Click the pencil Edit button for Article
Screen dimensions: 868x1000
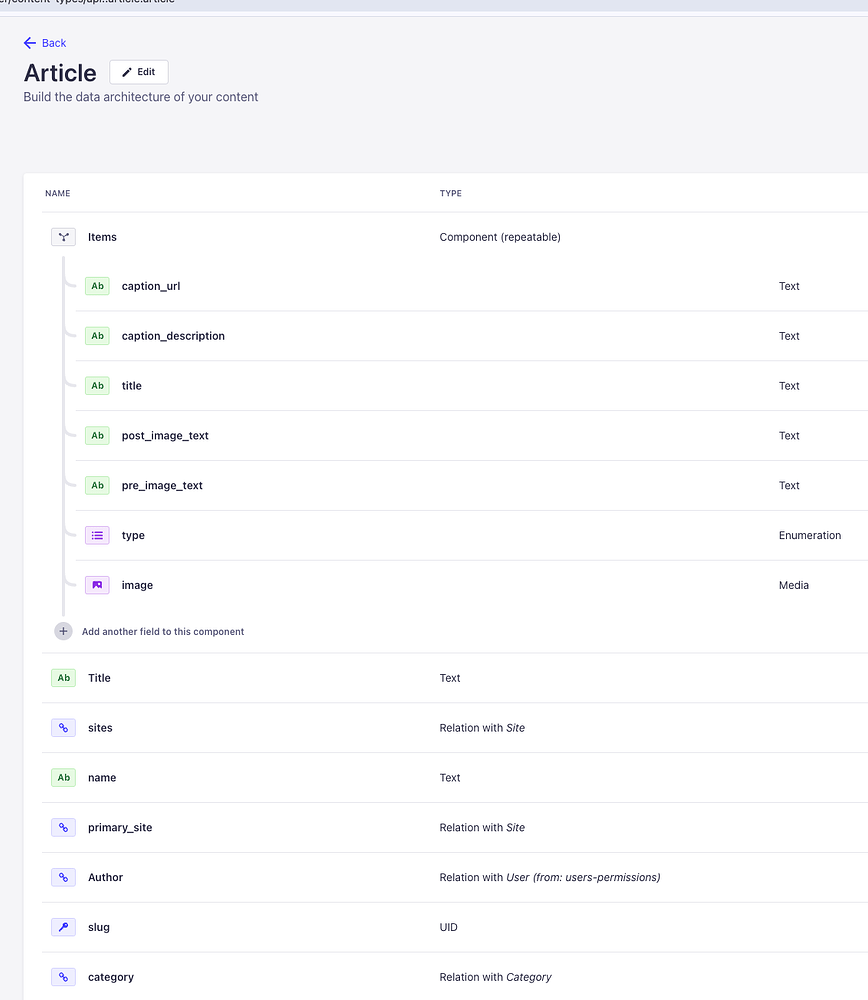[x=139, y=72]
